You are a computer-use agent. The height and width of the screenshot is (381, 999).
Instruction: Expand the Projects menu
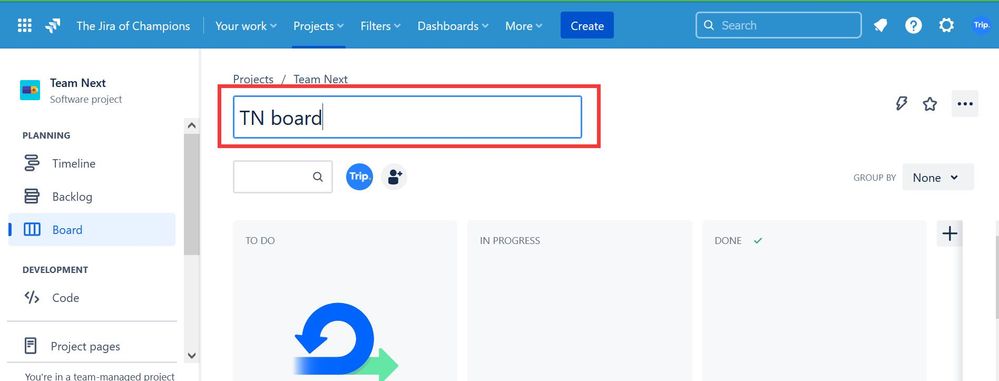tap(319, 26)
